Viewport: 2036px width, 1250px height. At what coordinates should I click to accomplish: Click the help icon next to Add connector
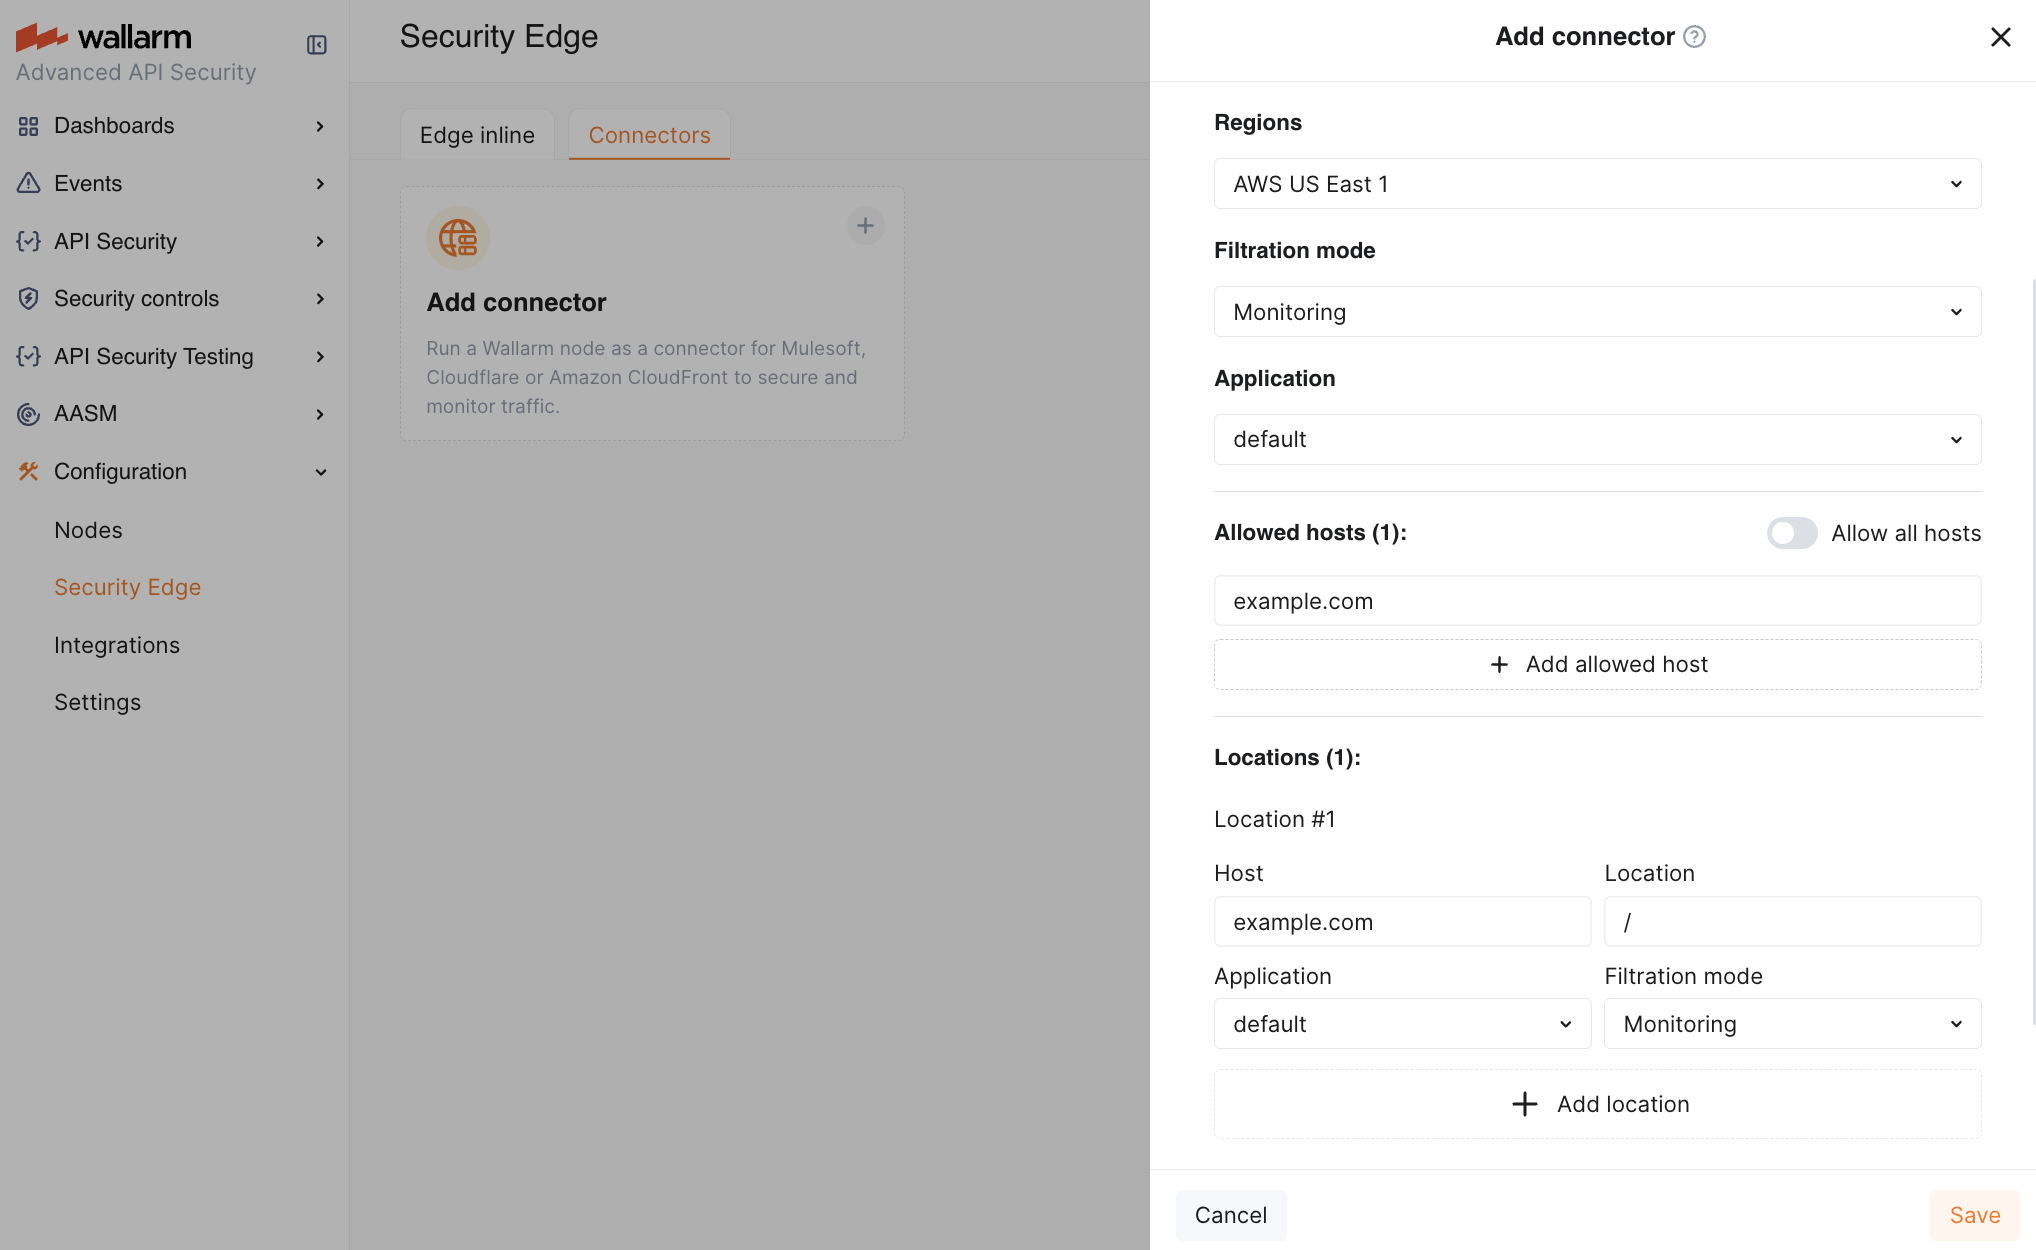pyautogui.click(x=1694, y=37)
